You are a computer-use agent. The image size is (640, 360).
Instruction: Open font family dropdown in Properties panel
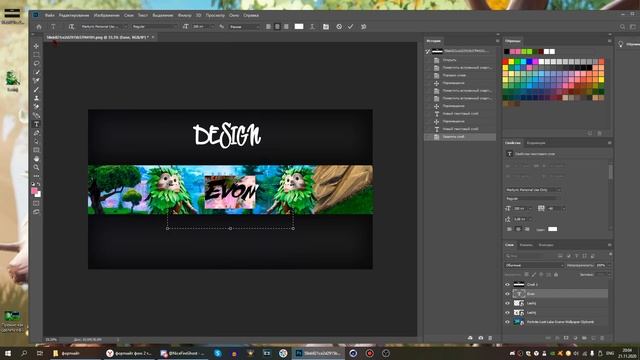point(533,190)
